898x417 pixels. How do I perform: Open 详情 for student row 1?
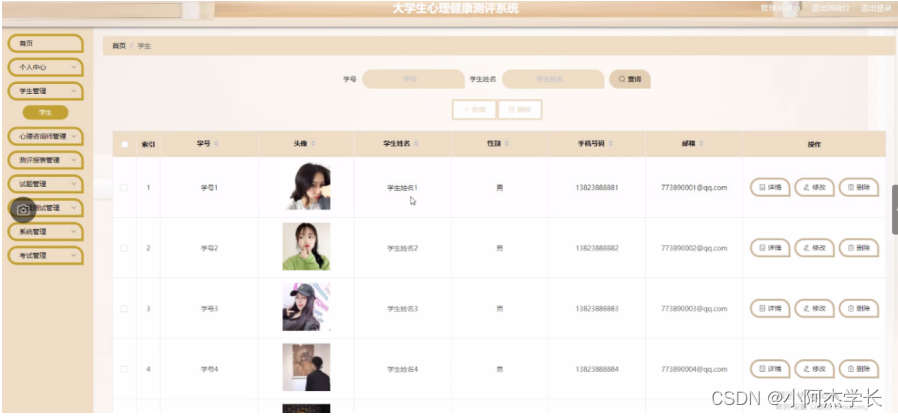[x=770, y=187]
